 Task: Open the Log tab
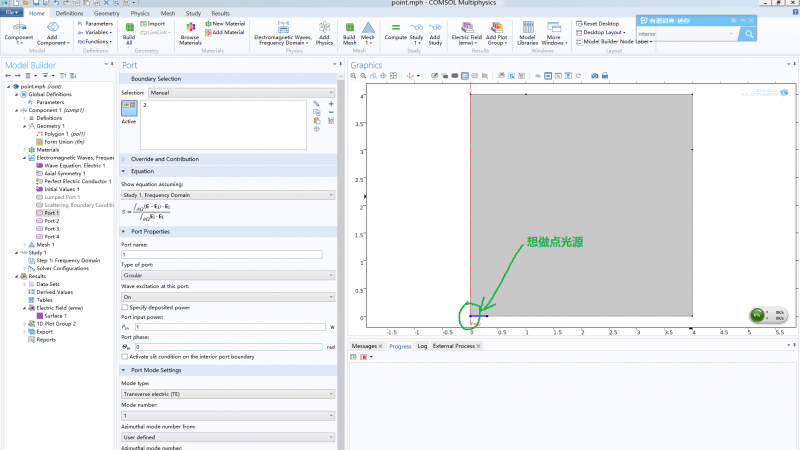coord(421,346)
